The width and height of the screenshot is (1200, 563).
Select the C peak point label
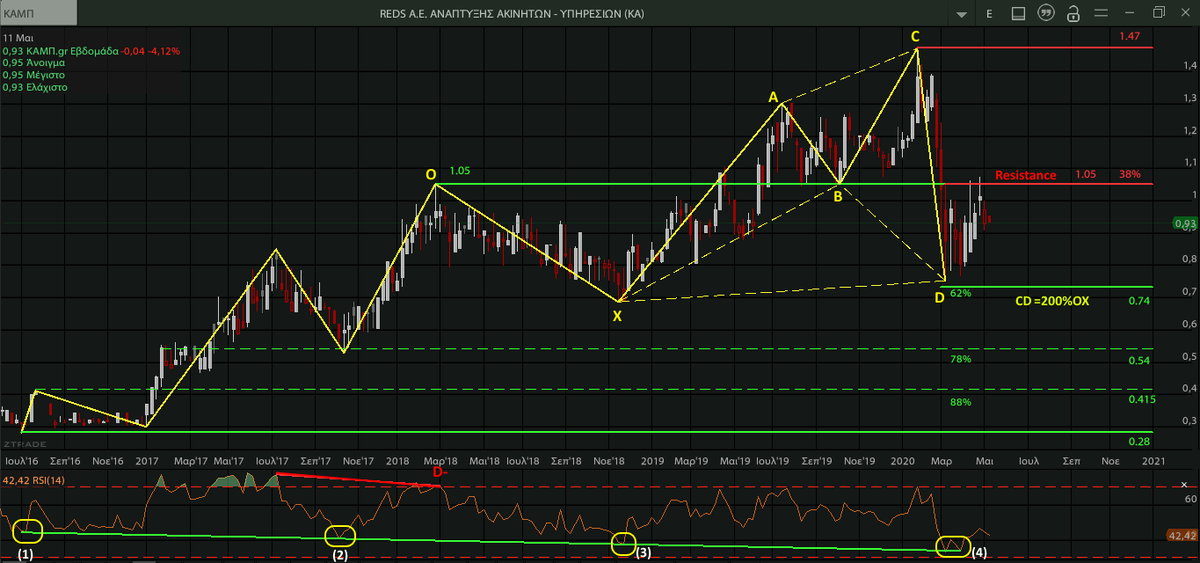coord(914,37)
